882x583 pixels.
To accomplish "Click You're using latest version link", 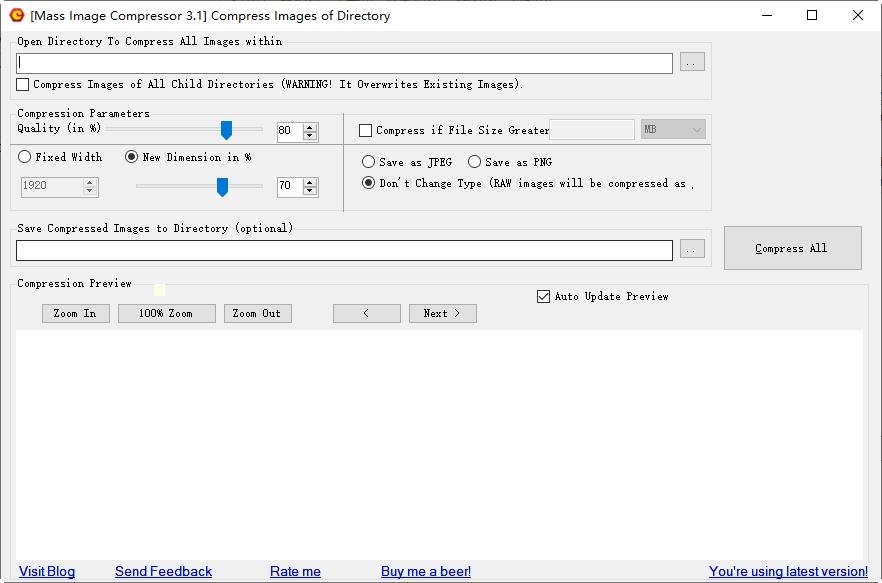I will click(788, 572).
